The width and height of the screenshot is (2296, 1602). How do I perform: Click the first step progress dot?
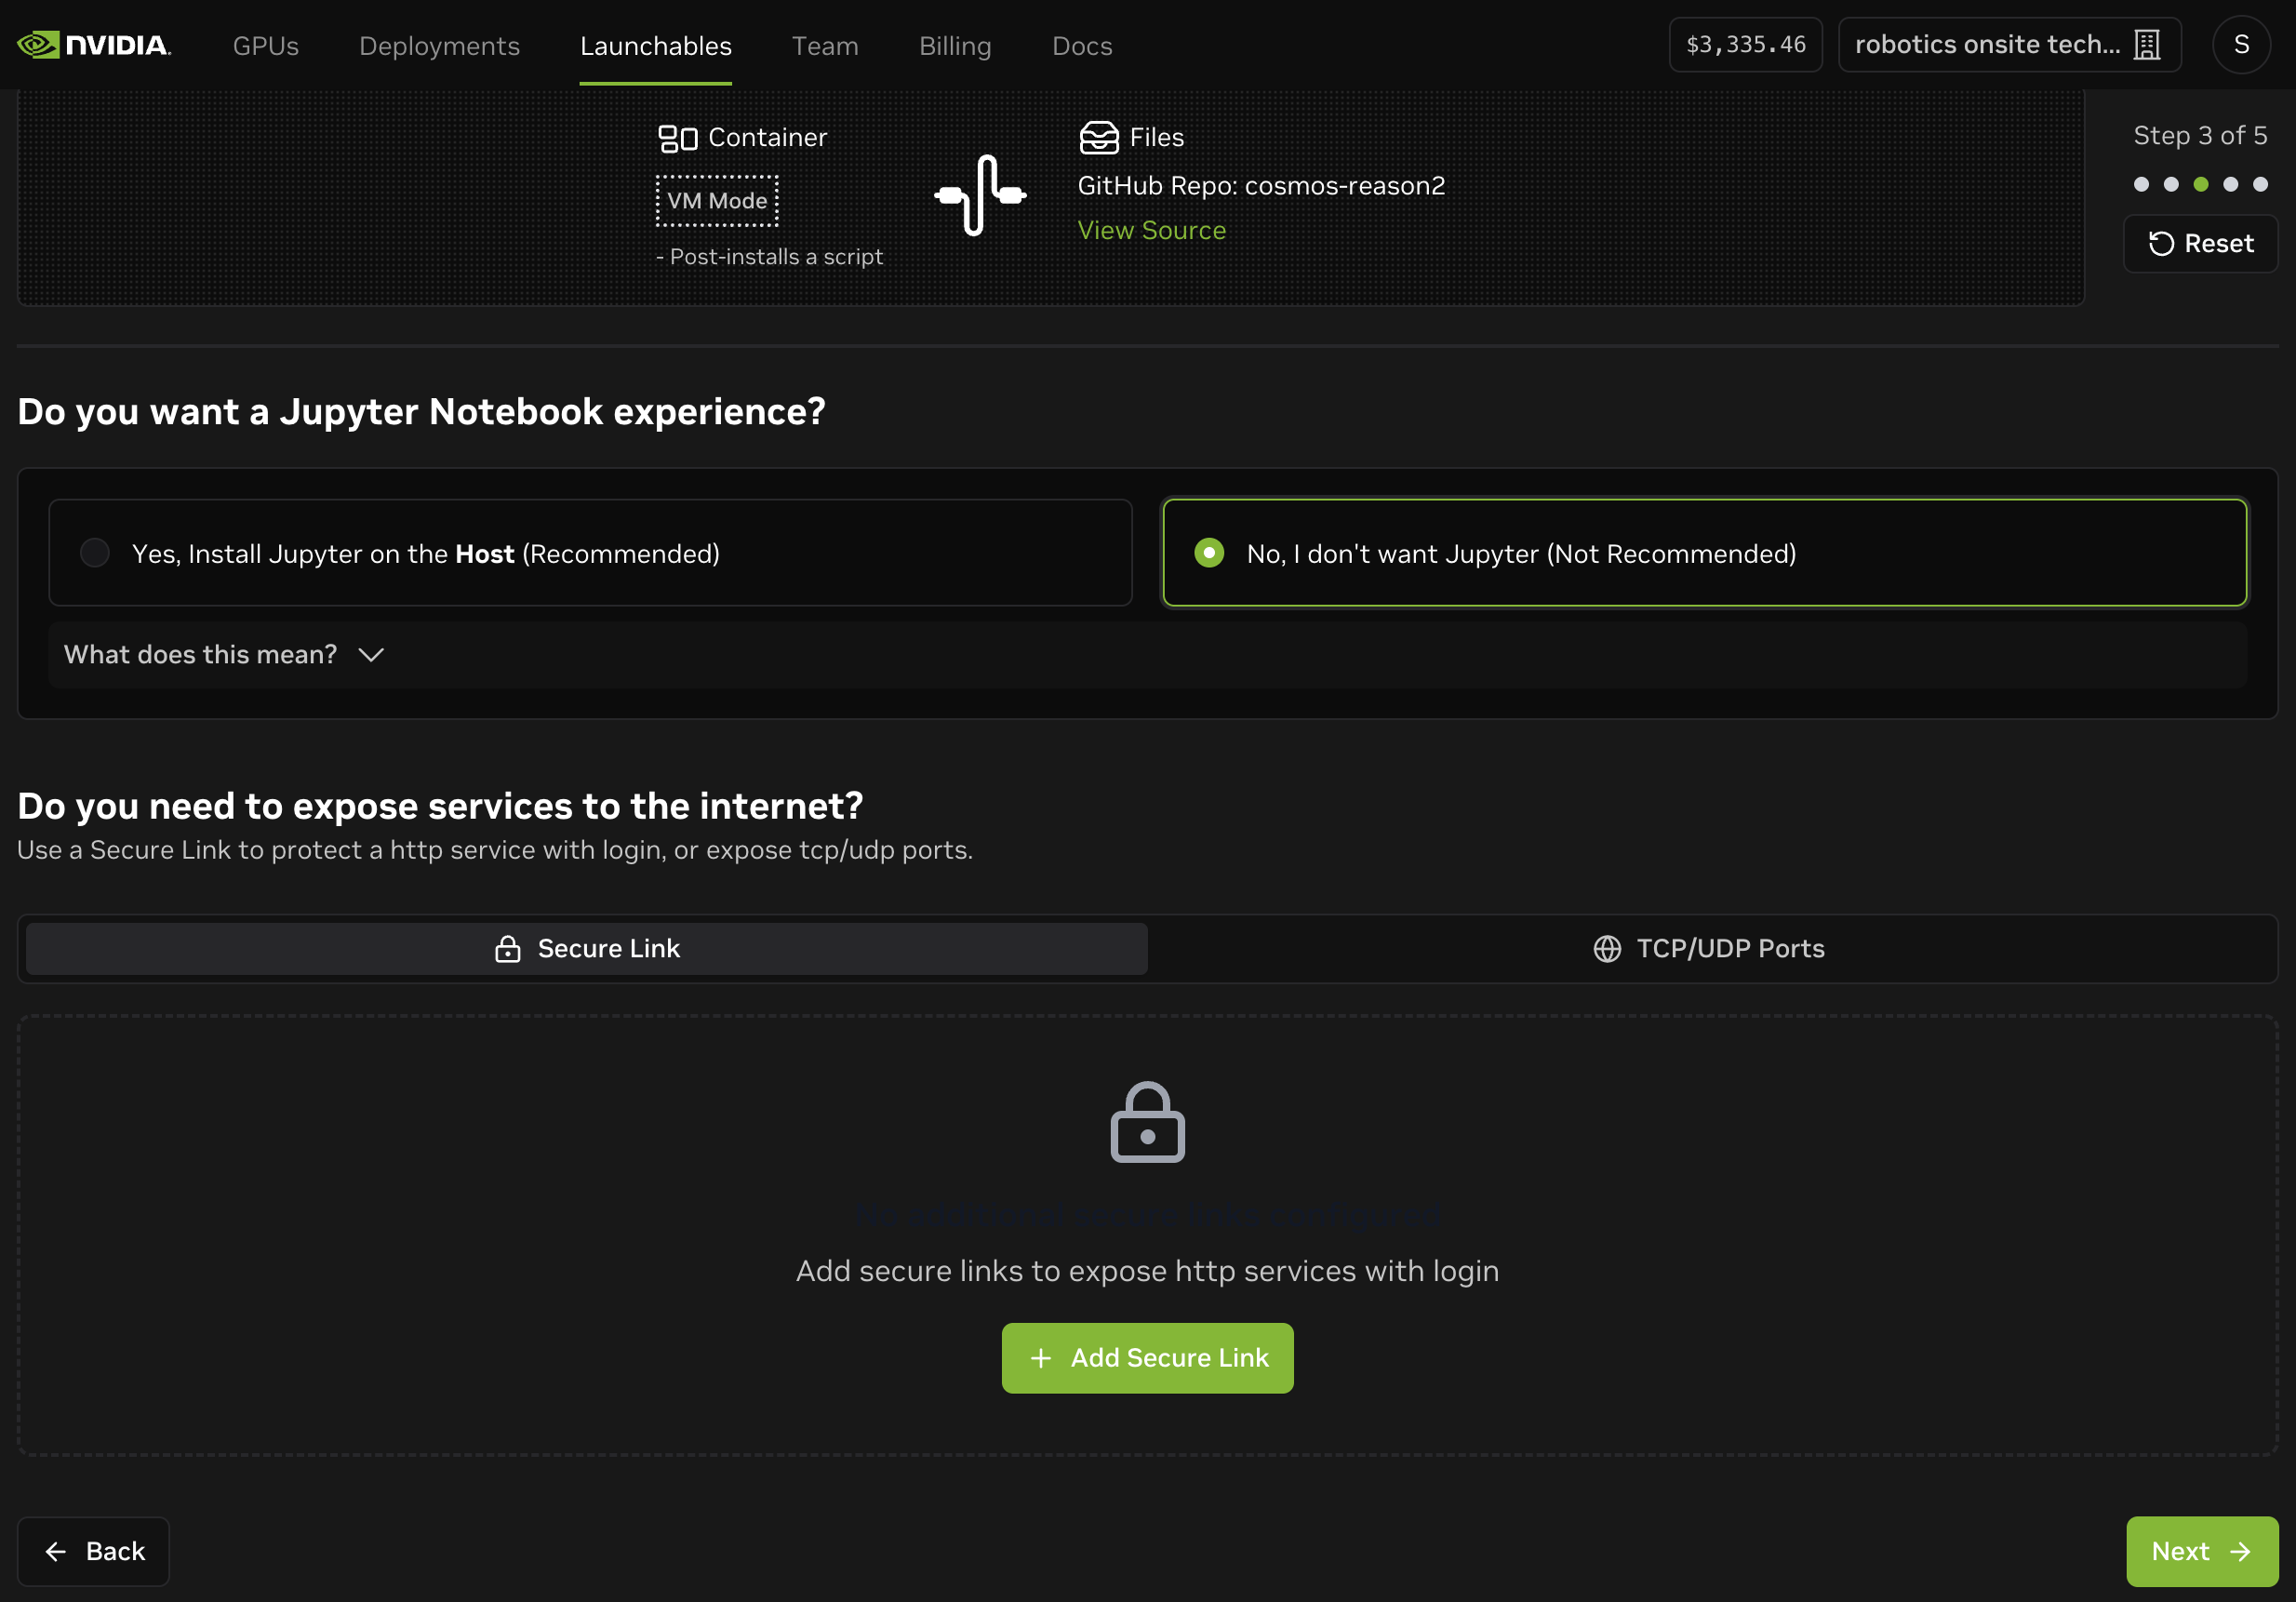point(2141,184)
